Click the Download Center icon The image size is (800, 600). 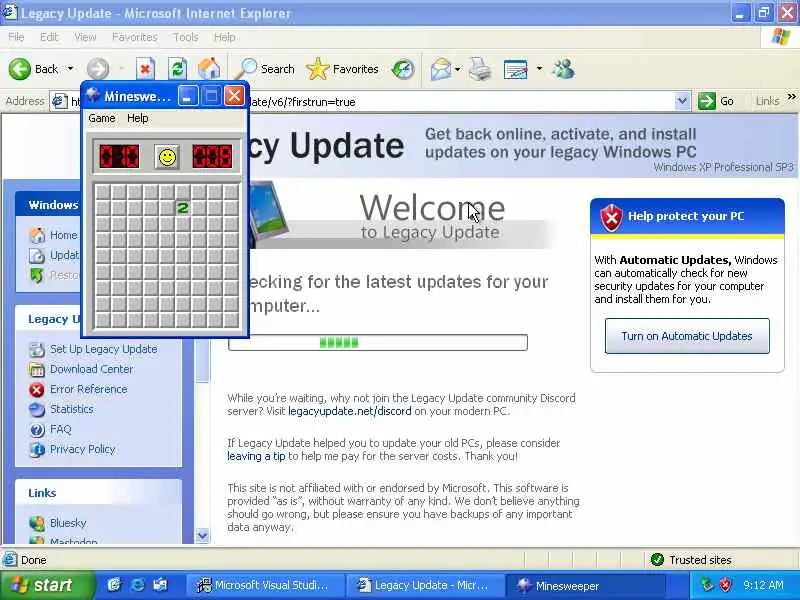(x=37, y=369)
